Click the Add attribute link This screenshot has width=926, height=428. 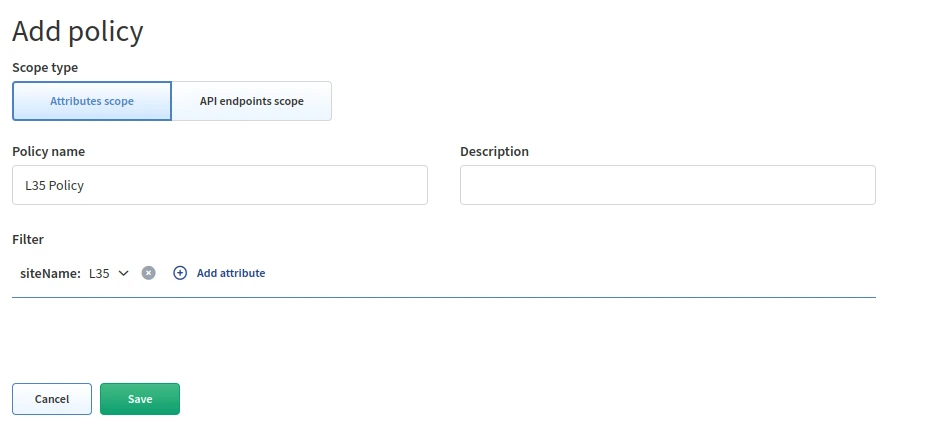click(230, 273)
